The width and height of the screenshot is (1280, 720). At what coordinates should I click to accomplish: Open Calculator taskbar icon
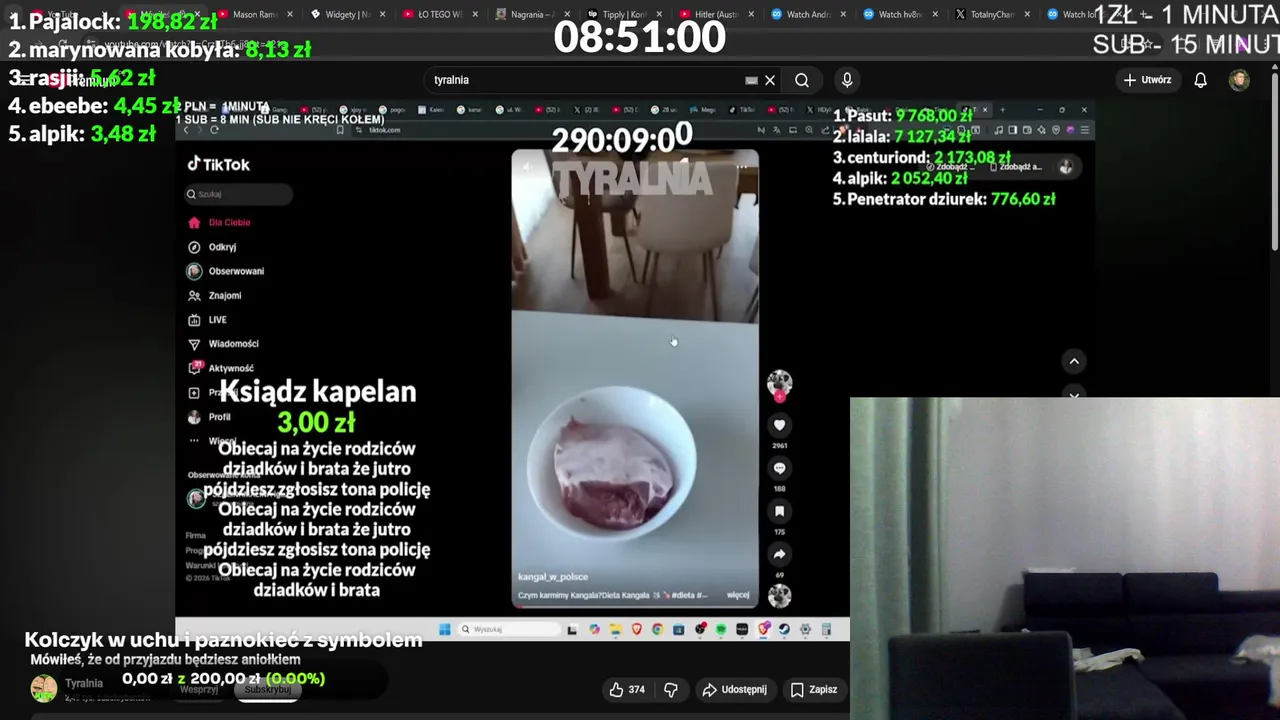(x=826, y=629)
